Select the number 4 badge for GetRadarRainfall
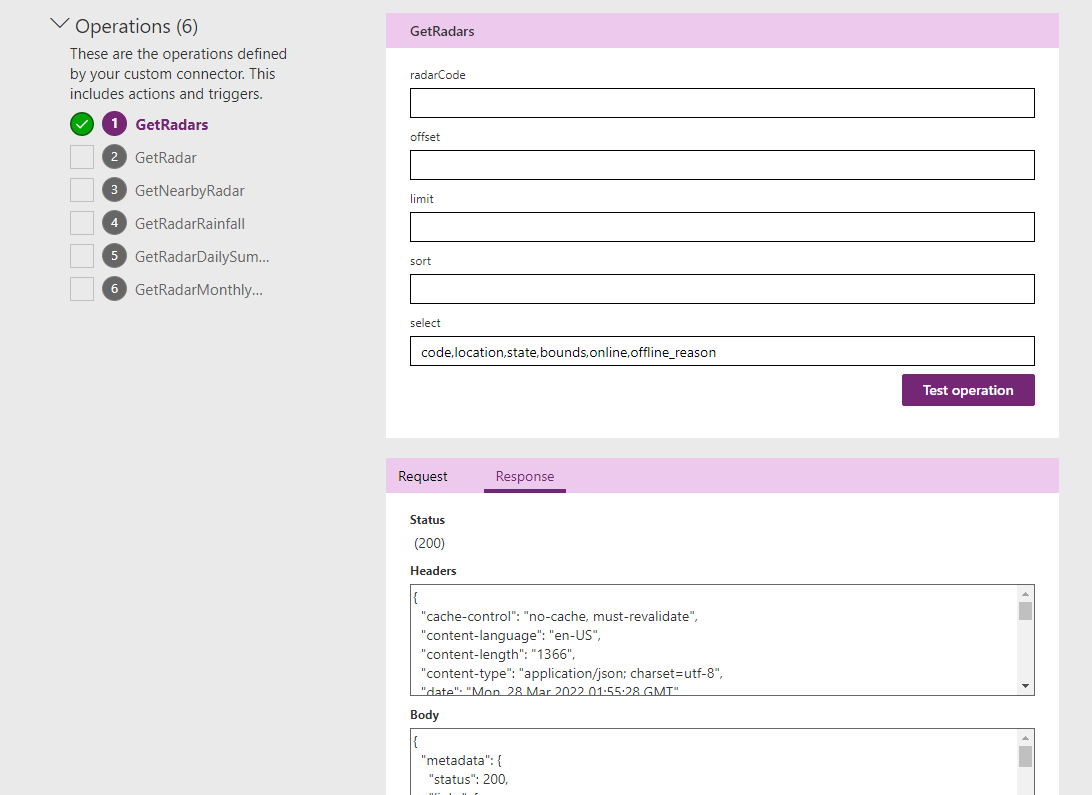This screenshot has height=795, width=1092. point(114,223)
